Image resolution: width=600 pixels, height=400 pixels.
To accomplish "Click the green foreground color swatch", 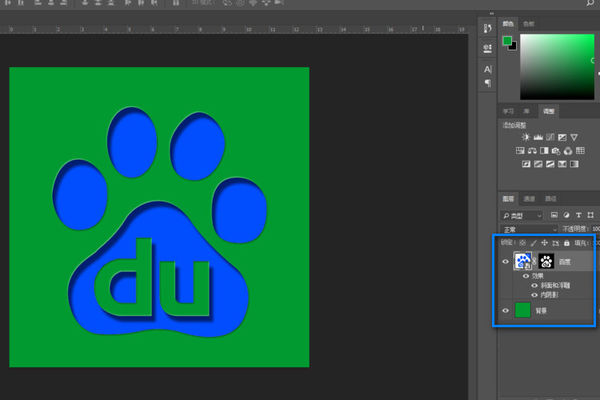I will tap(507, 41).
